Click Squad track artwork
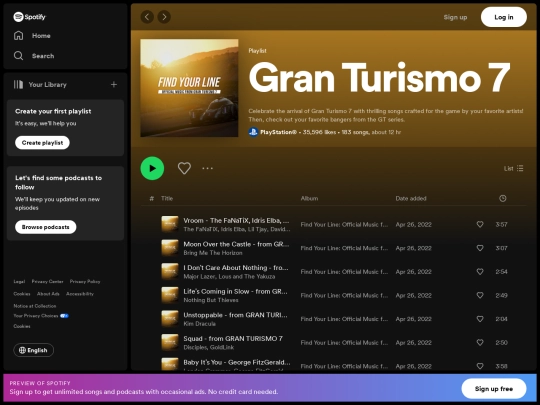 pyautogui.click(x=170, y=342)
